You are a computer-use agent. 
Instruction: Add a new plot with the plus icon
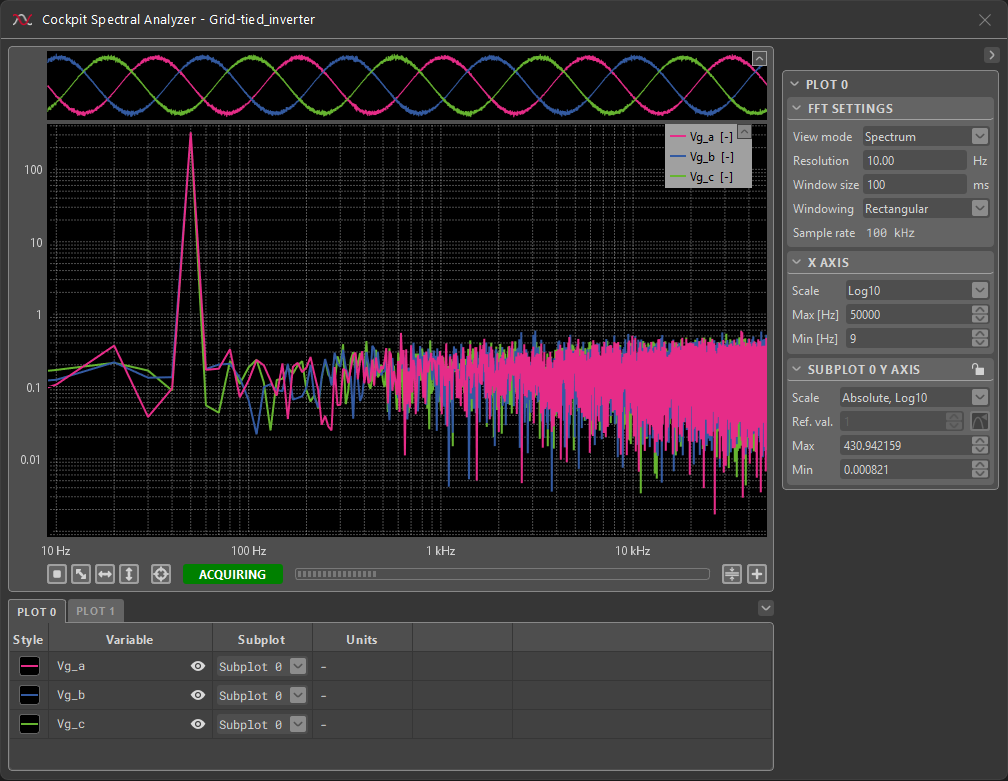tap(757, 574)
